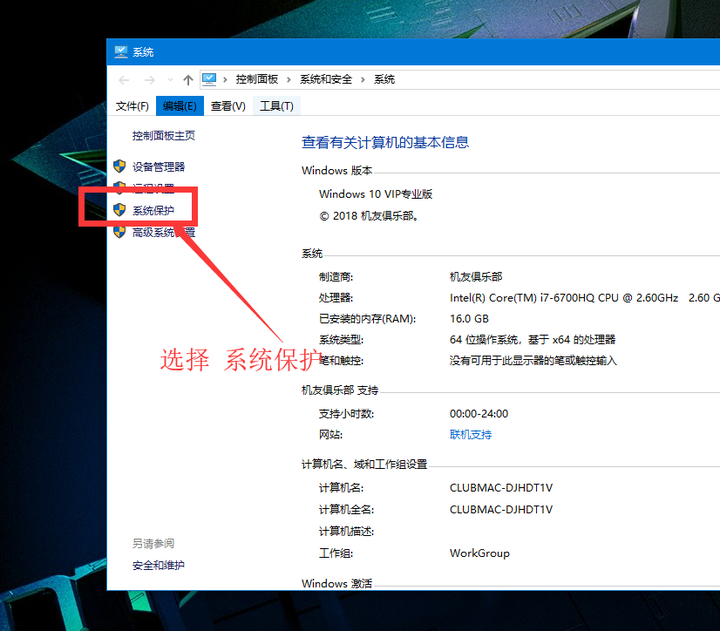Open the 查看(V) menu

click(228, 106)
